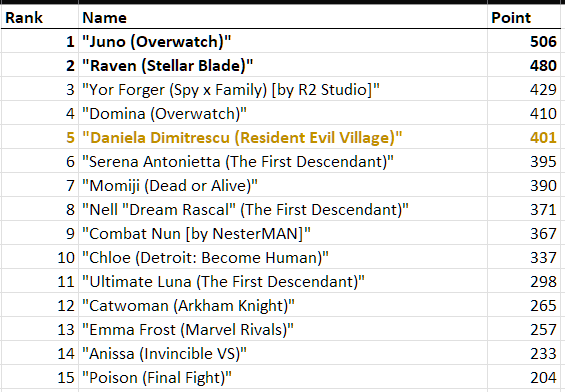Select the "Catwoman (Arkham Knight)" cell
The height and width of the screenshot is (392, 565).
click(x=283, y=305)
